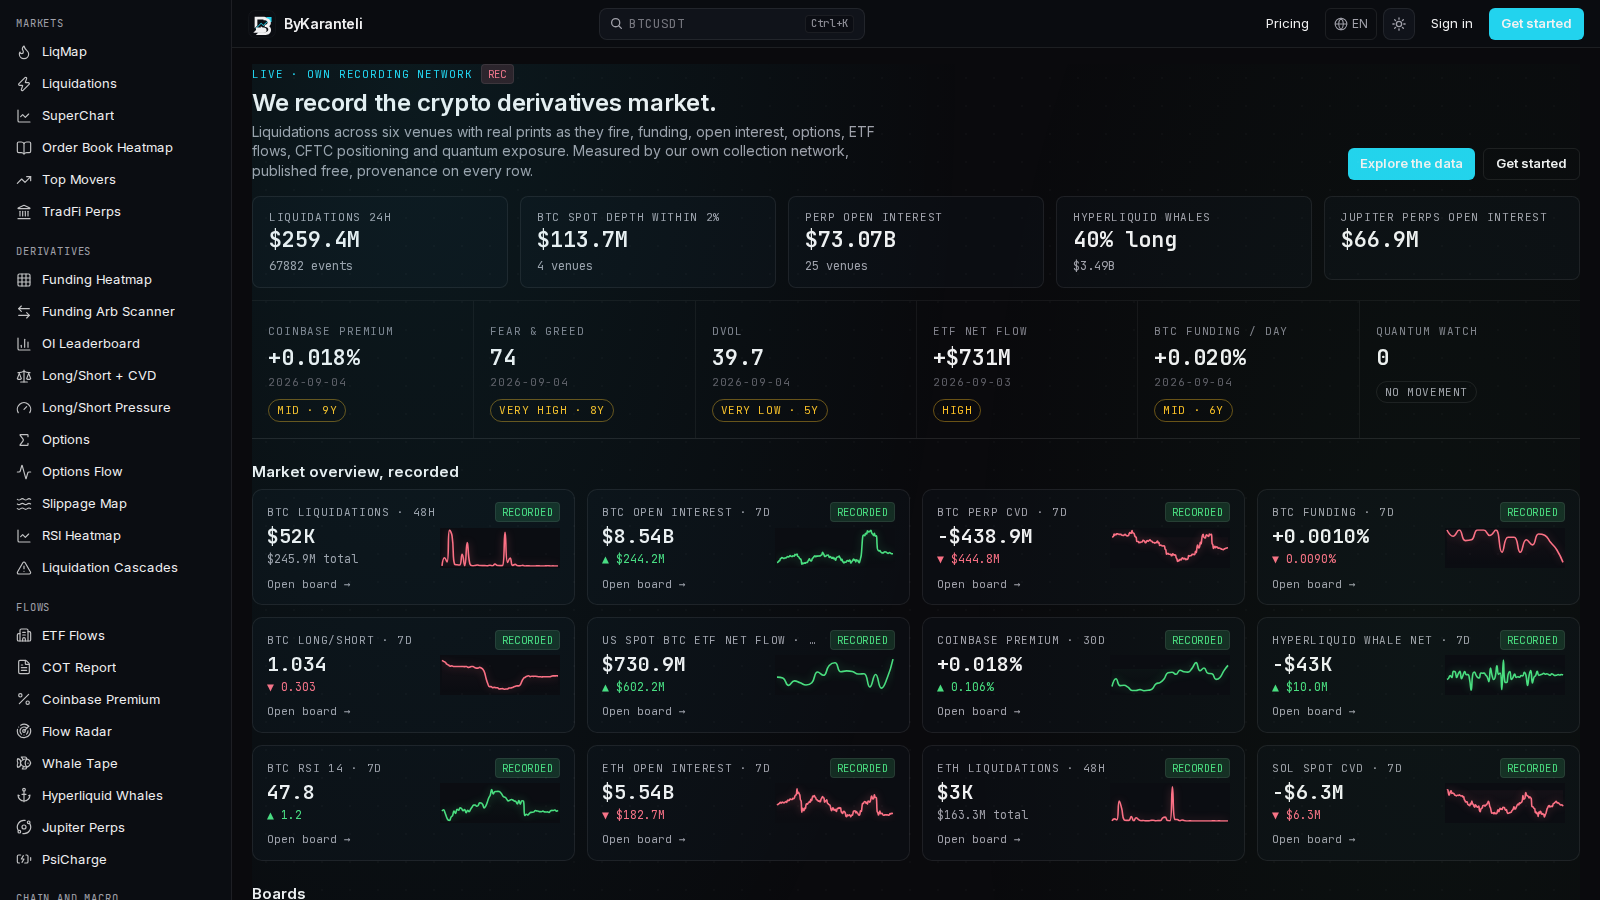This screenshot has height=900, width=1600.
Task: Open the Pricing page from top bar
Action: tap(1287, 24)
